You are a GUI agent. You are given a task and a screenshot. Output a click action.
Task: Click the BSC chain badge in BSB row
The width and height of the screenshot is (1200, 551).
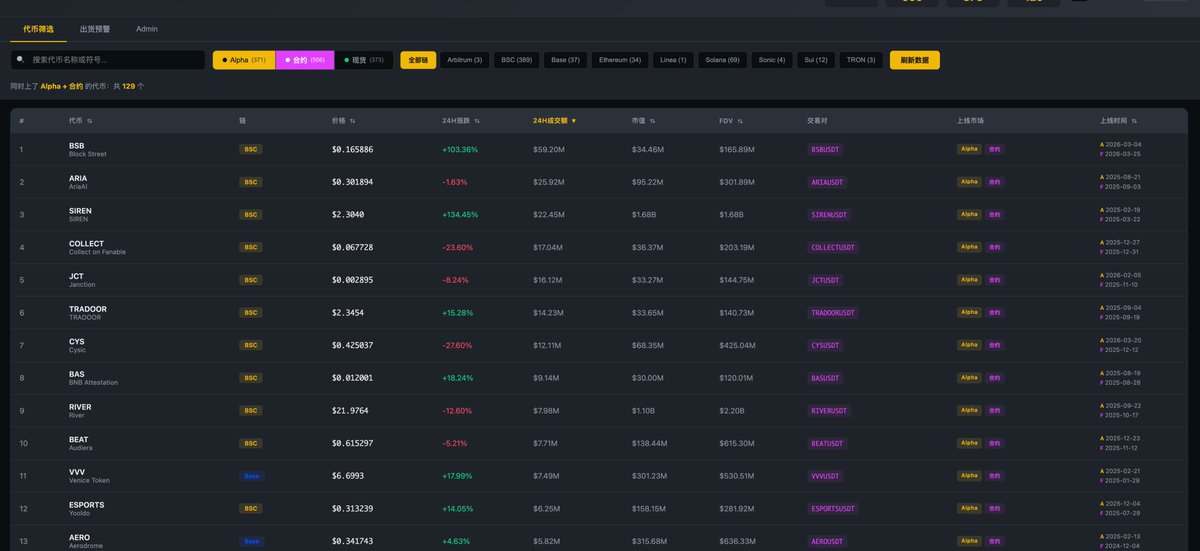coord(251,149)
